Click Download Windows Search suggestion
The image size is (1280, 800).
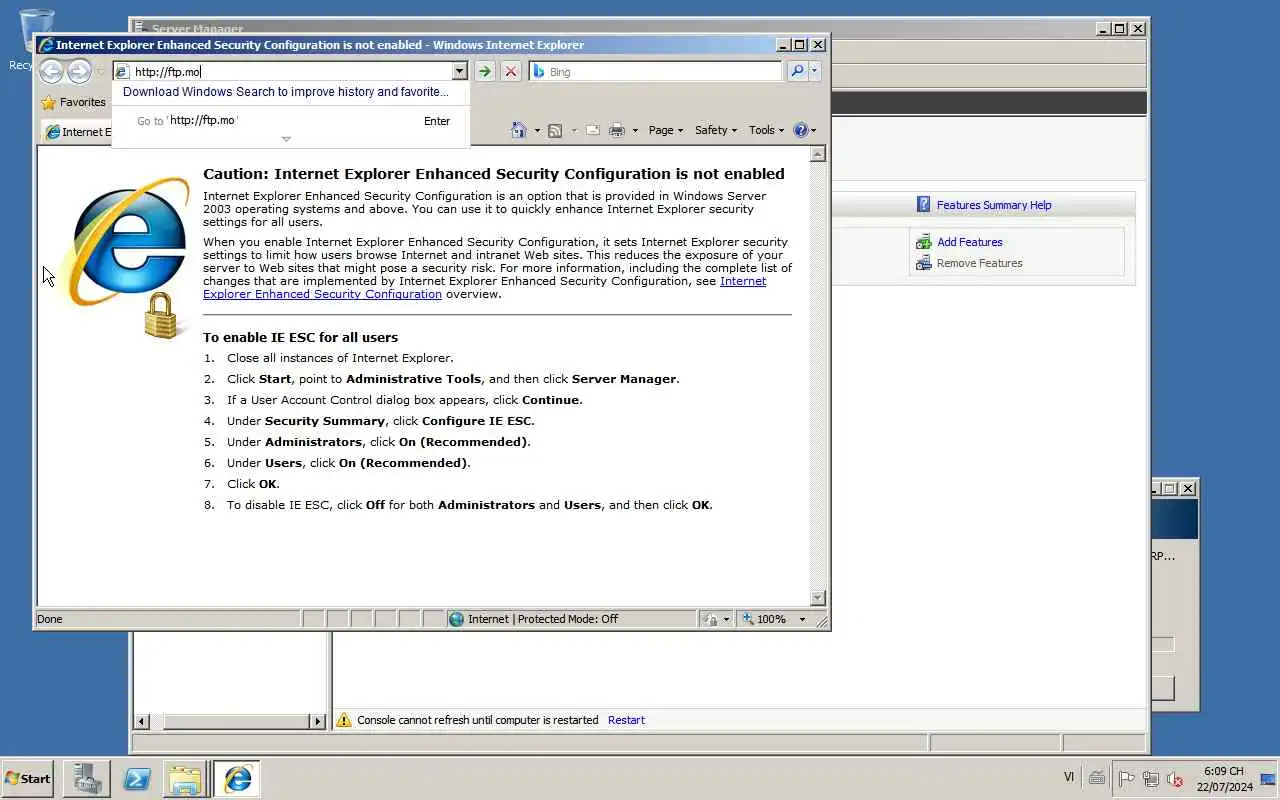click(x=286, y=92)
